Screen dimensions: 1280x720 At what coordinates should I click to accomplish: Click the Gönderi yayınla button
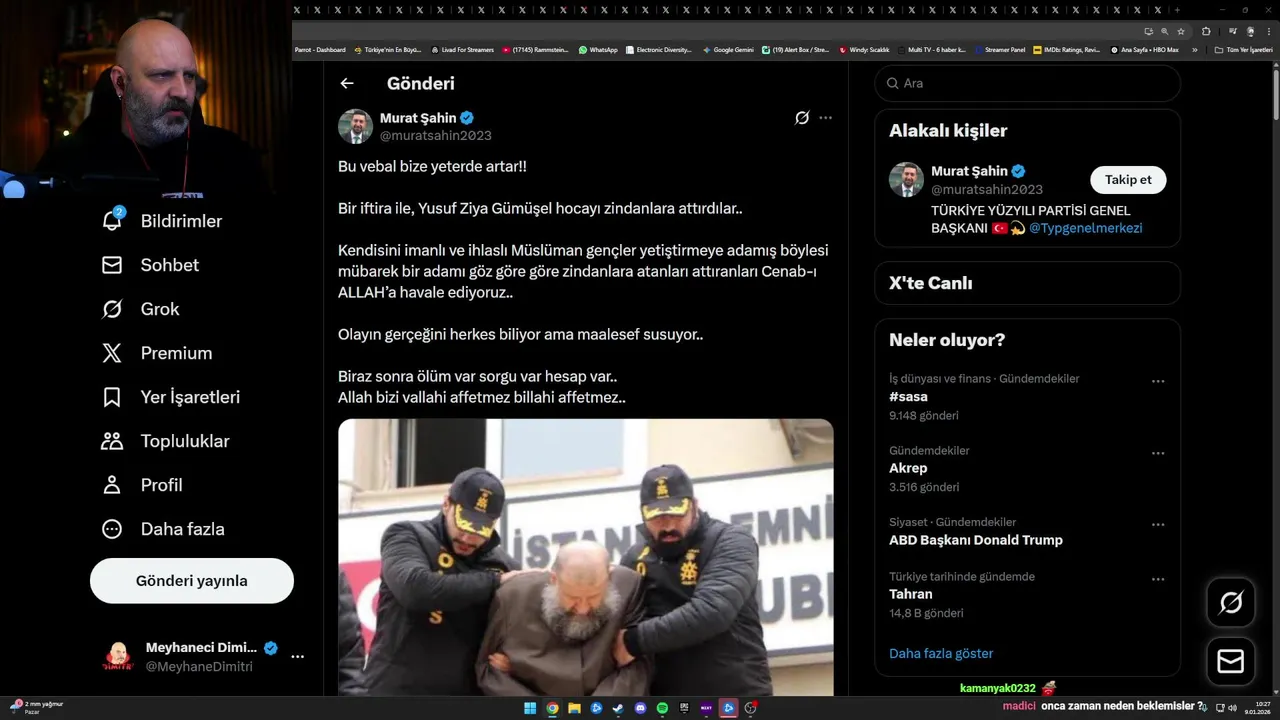coord(192,581)
